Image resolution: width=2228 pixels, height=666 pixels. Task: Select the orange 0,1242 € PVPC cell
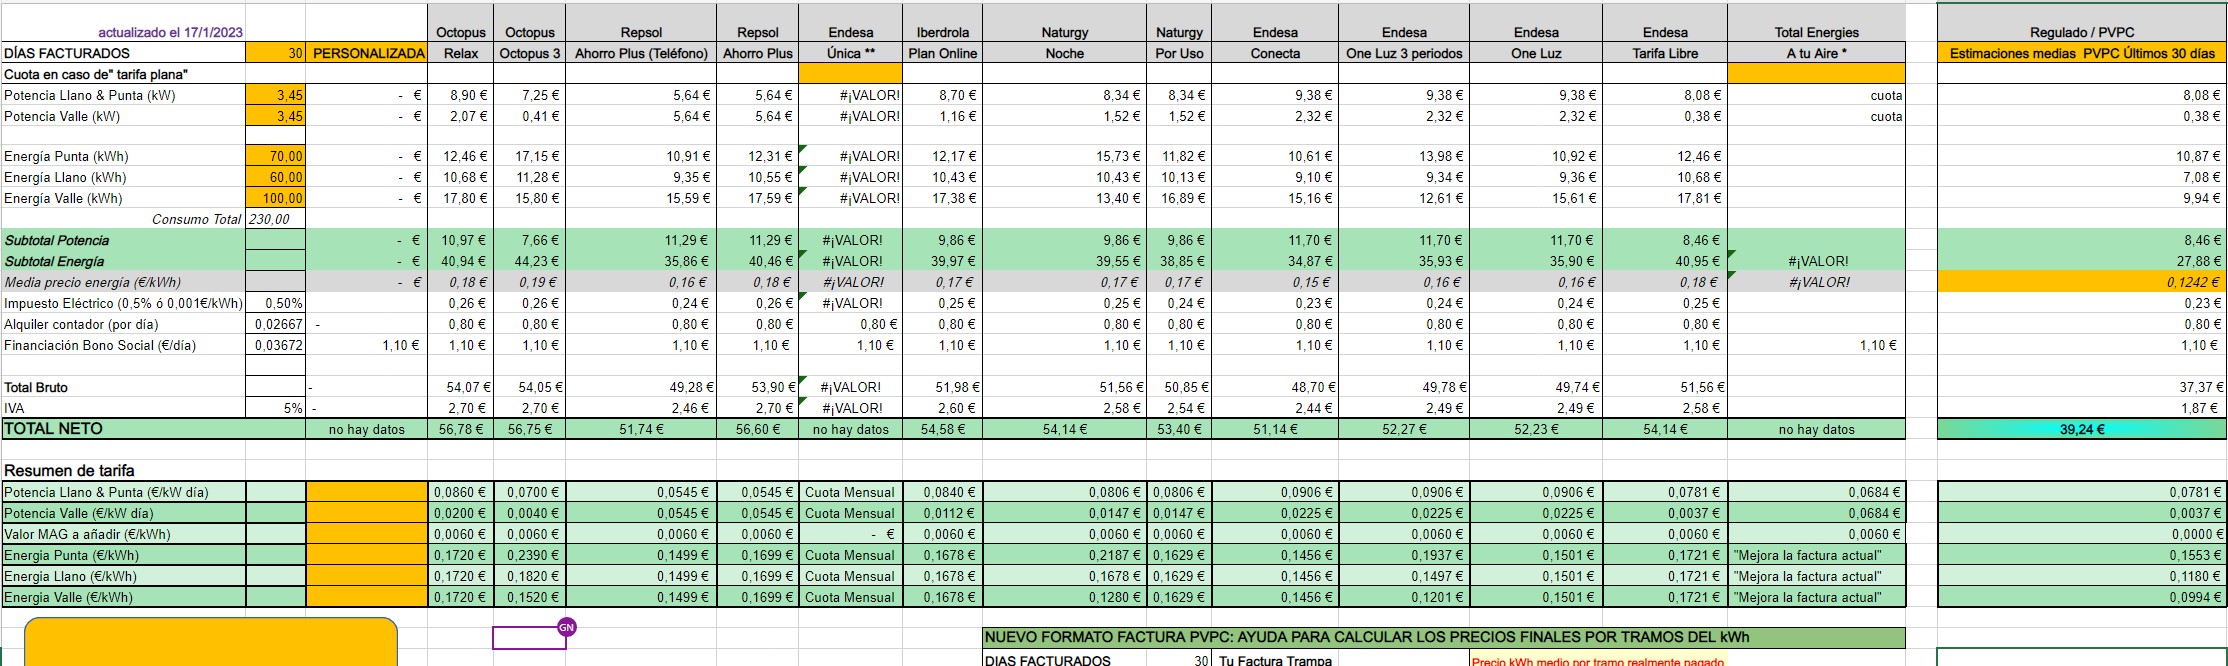pyautogui.click(x=2082, y=282)
